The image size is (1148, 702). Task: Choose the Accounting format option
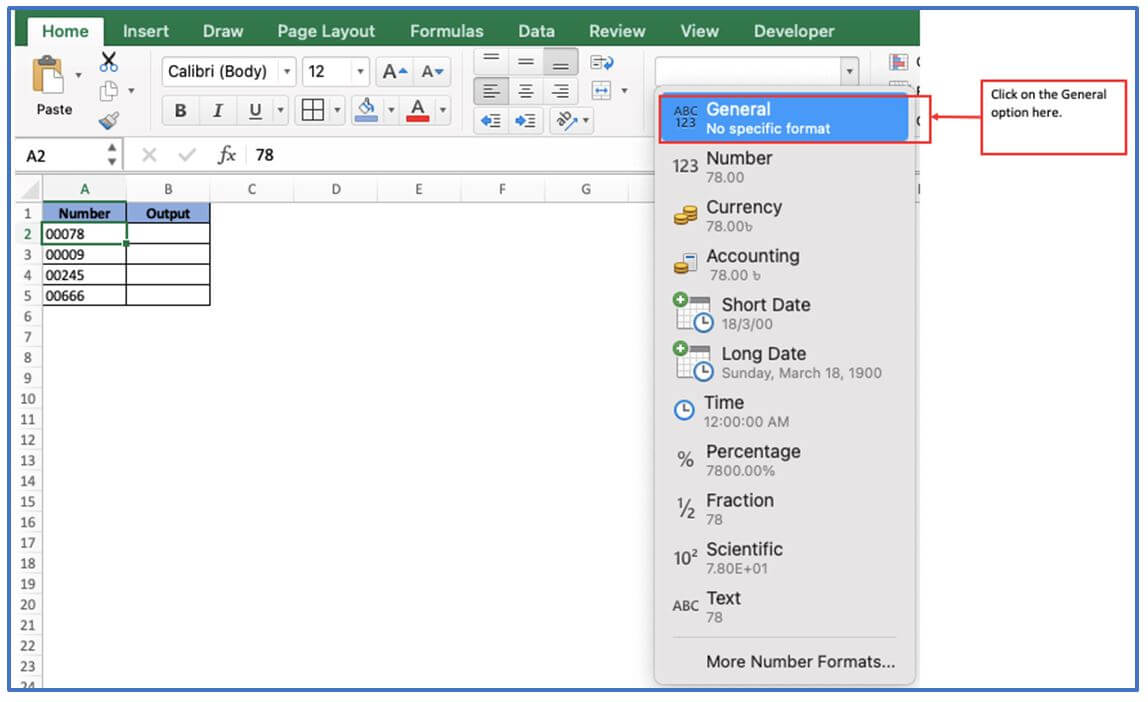click(783, 265)
